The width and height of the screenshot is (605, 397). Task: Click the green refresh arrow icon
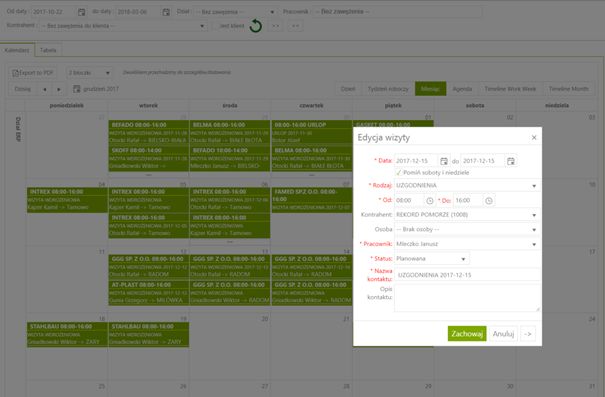click(255, 26)
